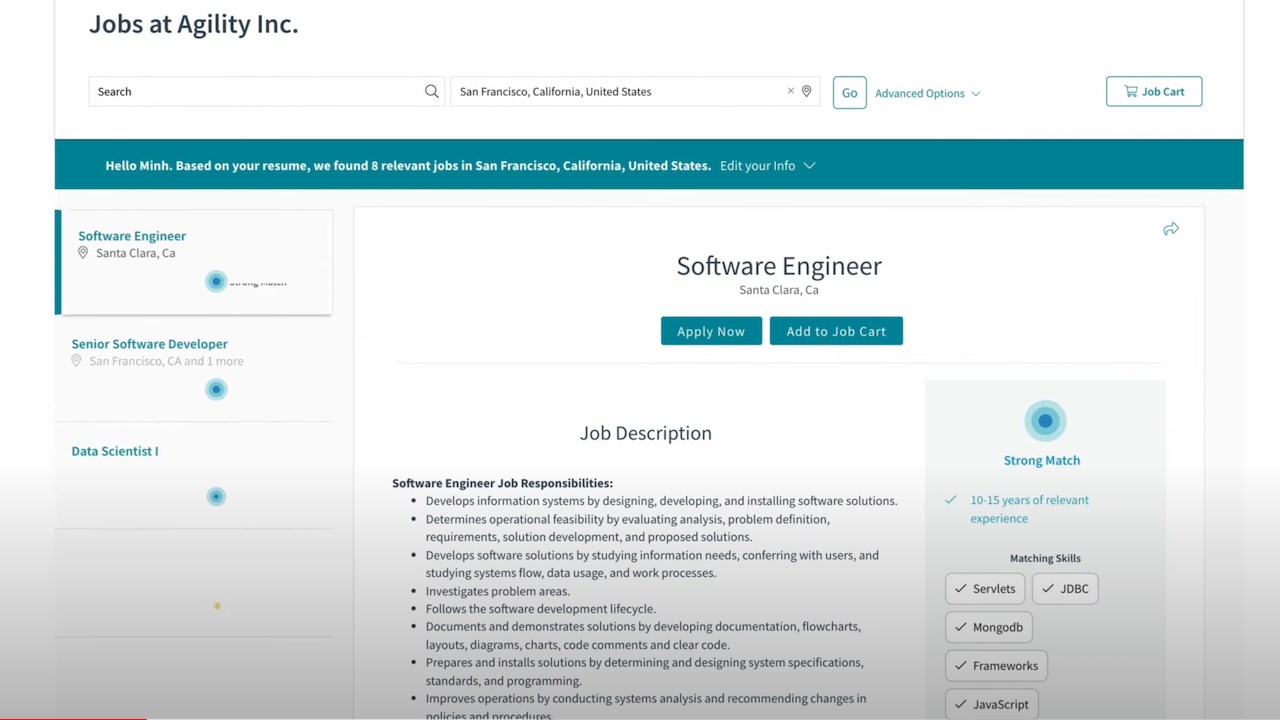This screenshot has width=1280, height=720.
Task: Click the Apply Now button
Action: [x=711, y=330]
